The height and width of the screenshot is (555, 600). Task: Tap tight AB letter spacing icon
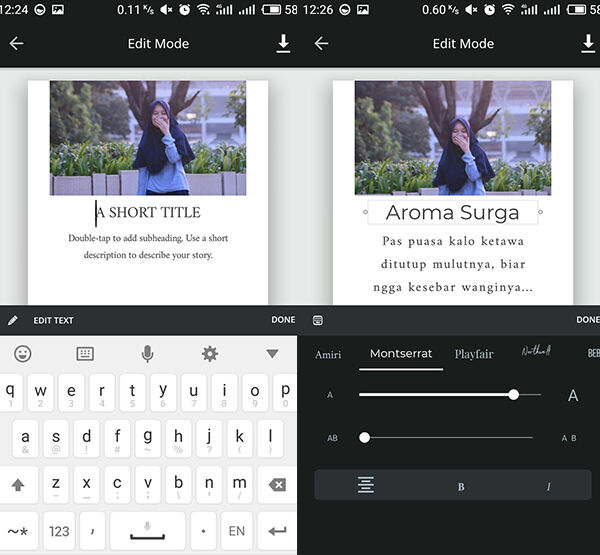pyautogui.click(x=332, y=438)
